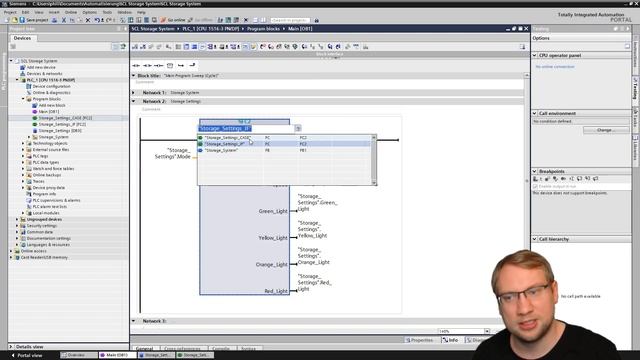Image resolution: width=640 pixels, height=360 pixels.
Task: Select Storage_Settings_CASE [FC2] in the project tree
Action: pos(65,118)
